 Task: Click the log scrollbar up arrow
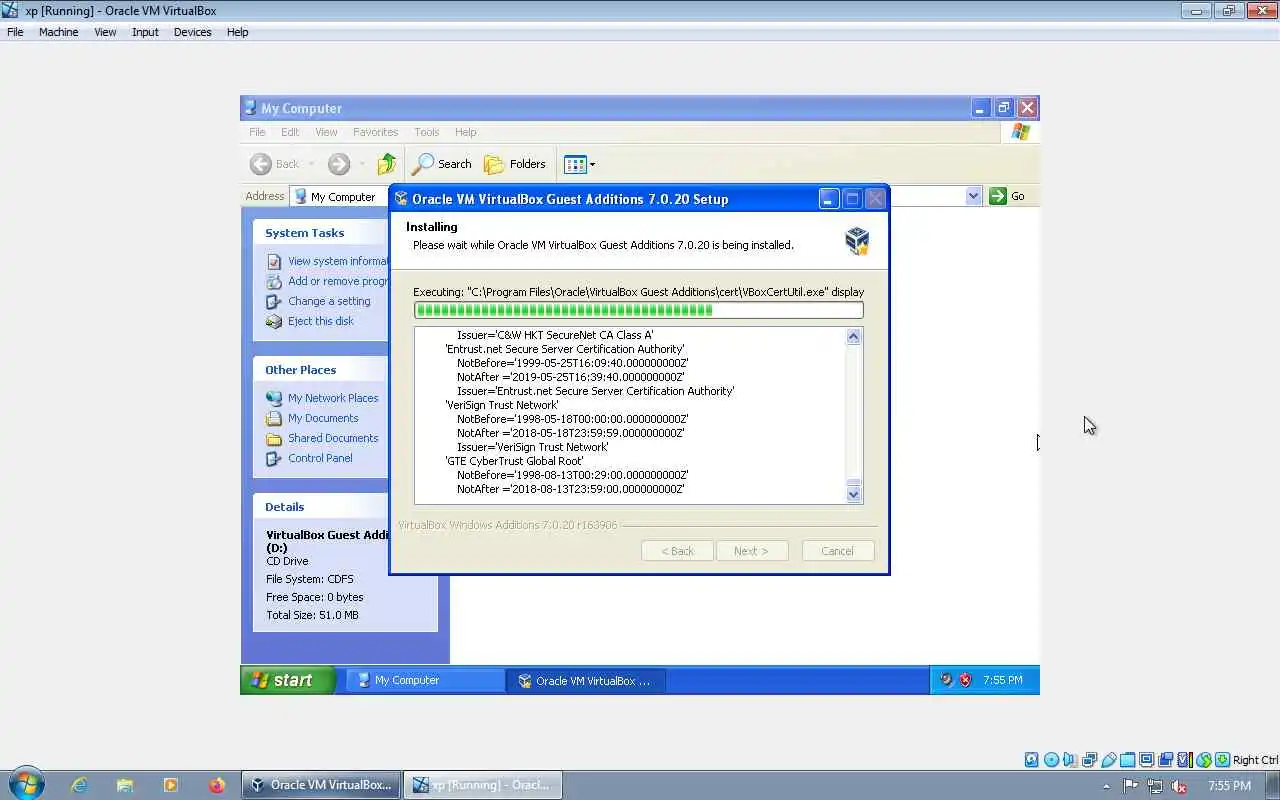click(853, 337)
